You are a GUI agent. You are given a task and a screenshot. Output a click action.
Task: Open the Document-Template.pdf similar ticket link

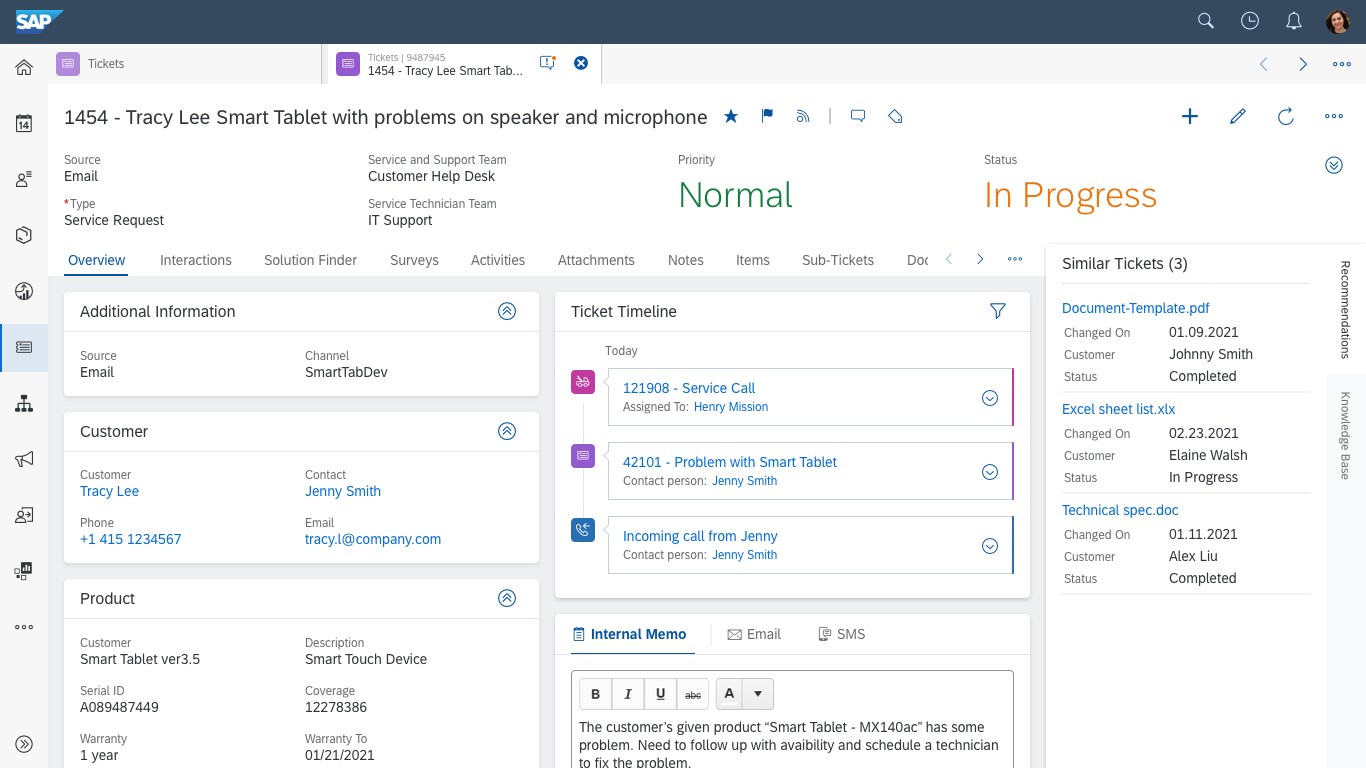point(1135,308)
